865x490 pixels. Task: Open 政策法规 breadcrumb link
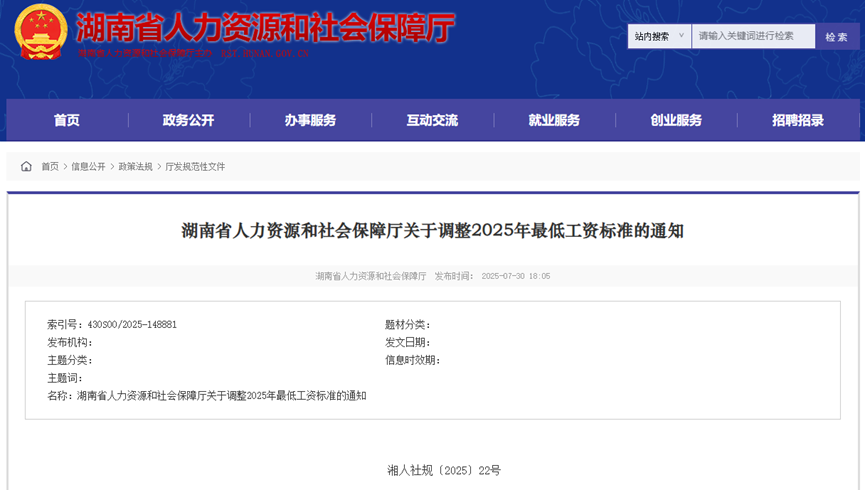click(135, 167)
